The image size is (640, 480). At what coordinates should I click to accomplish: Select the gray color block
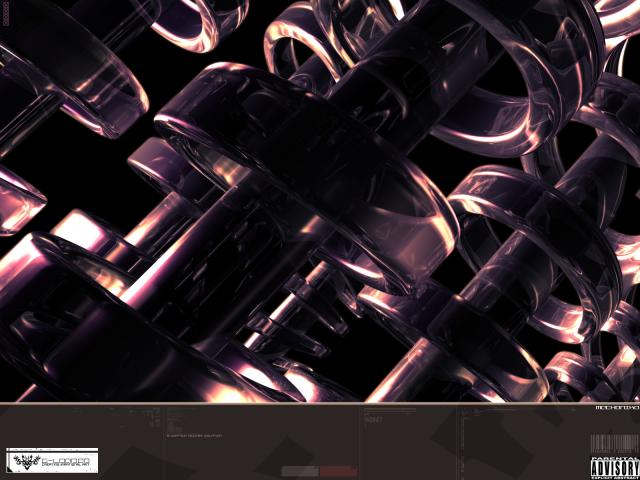[300, 471]
